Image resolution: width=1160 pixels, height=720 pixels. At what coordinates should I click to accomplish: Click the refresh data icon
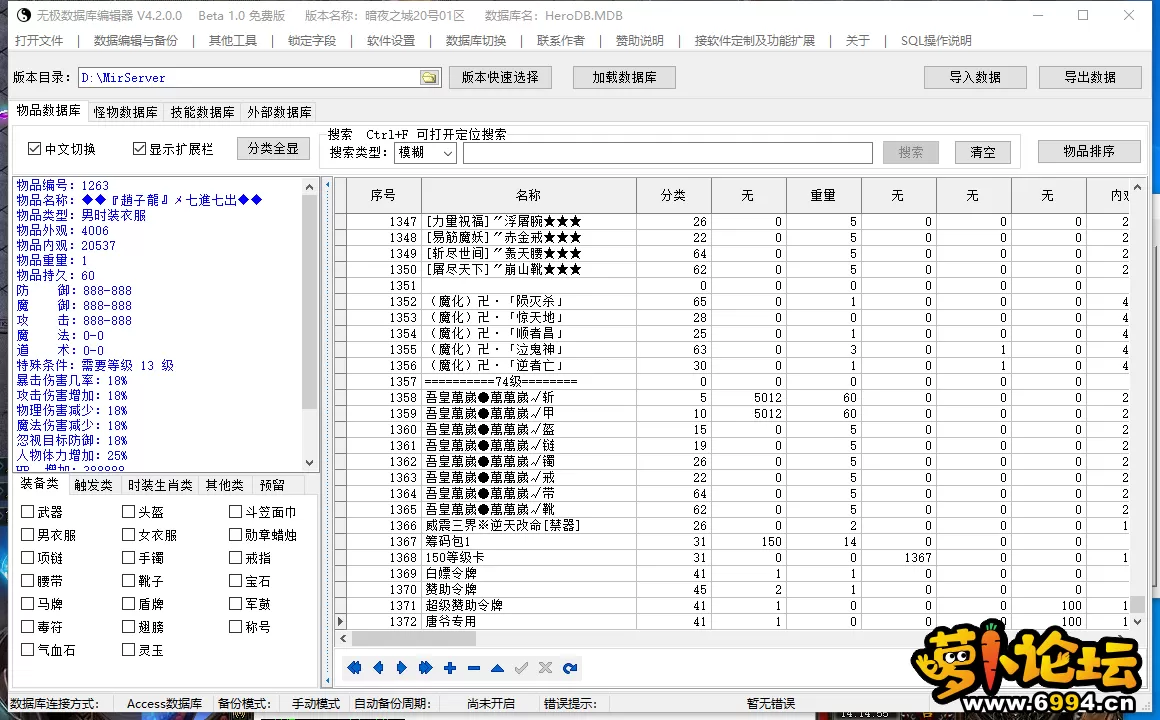click(x=570, y=668)
